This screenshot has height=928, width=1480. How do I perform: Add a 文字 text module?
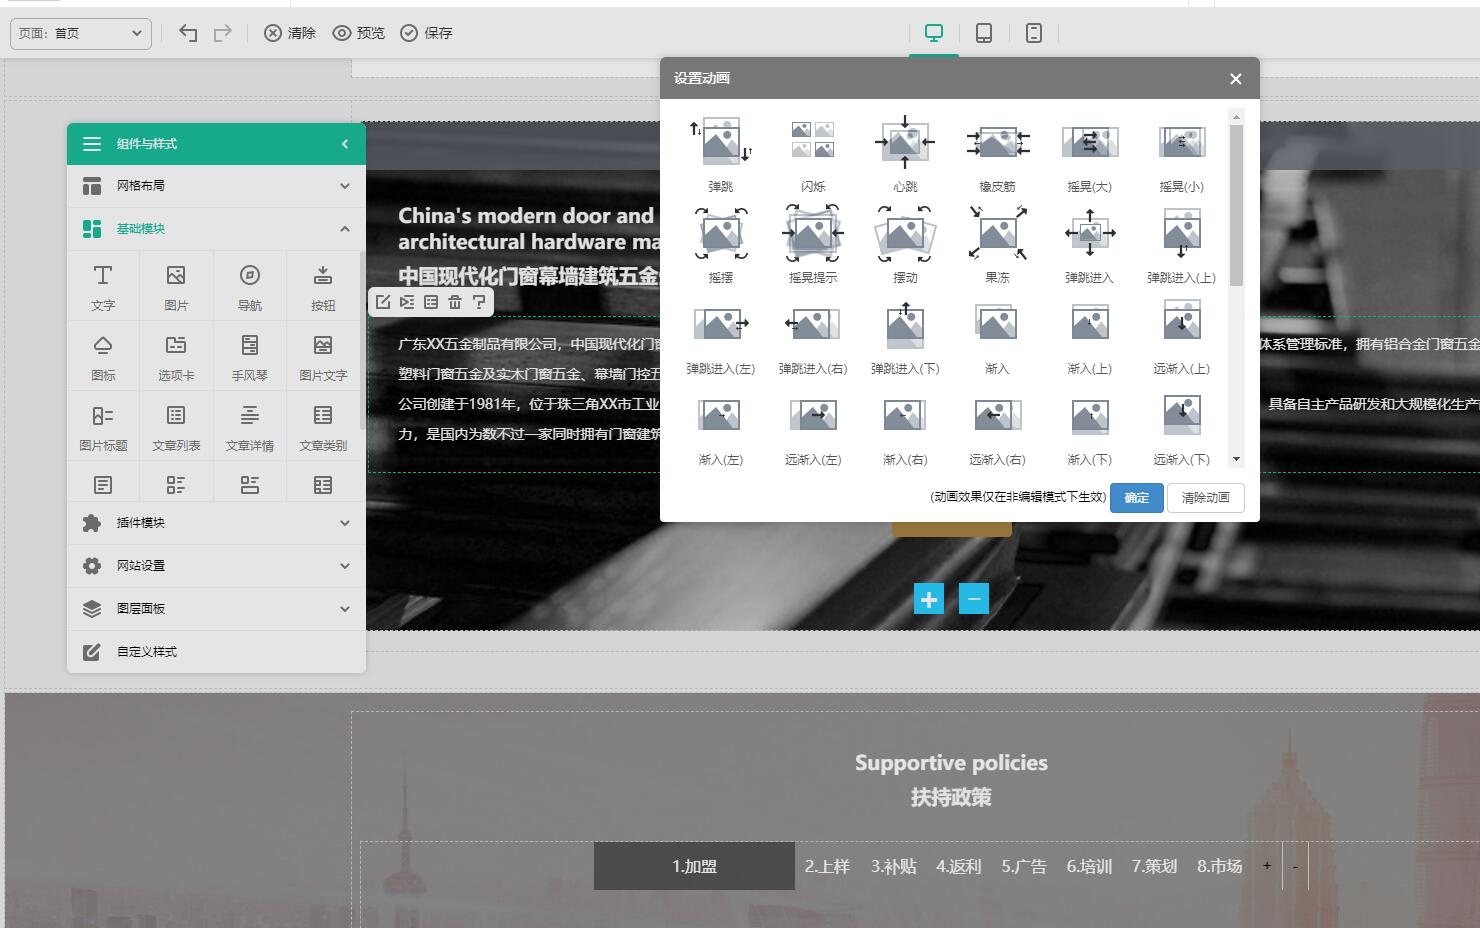(x=103, y=286)
